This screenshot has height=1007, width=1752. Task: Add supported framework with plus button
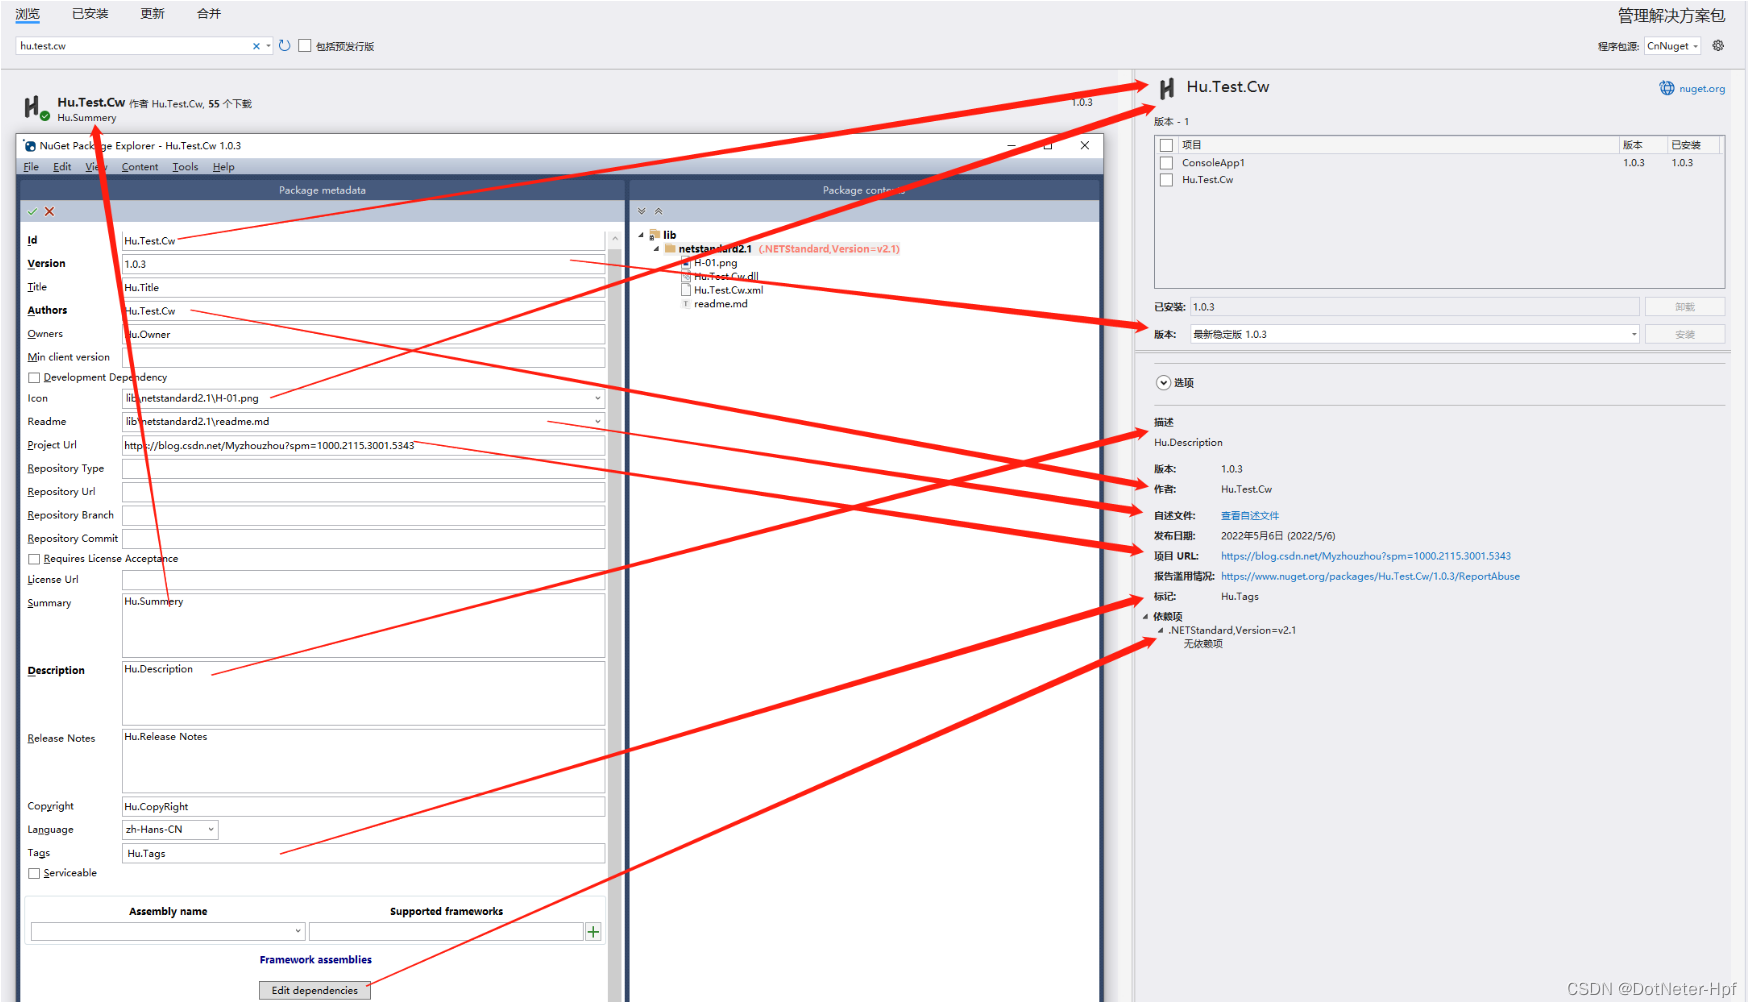(x=593, y=932)
